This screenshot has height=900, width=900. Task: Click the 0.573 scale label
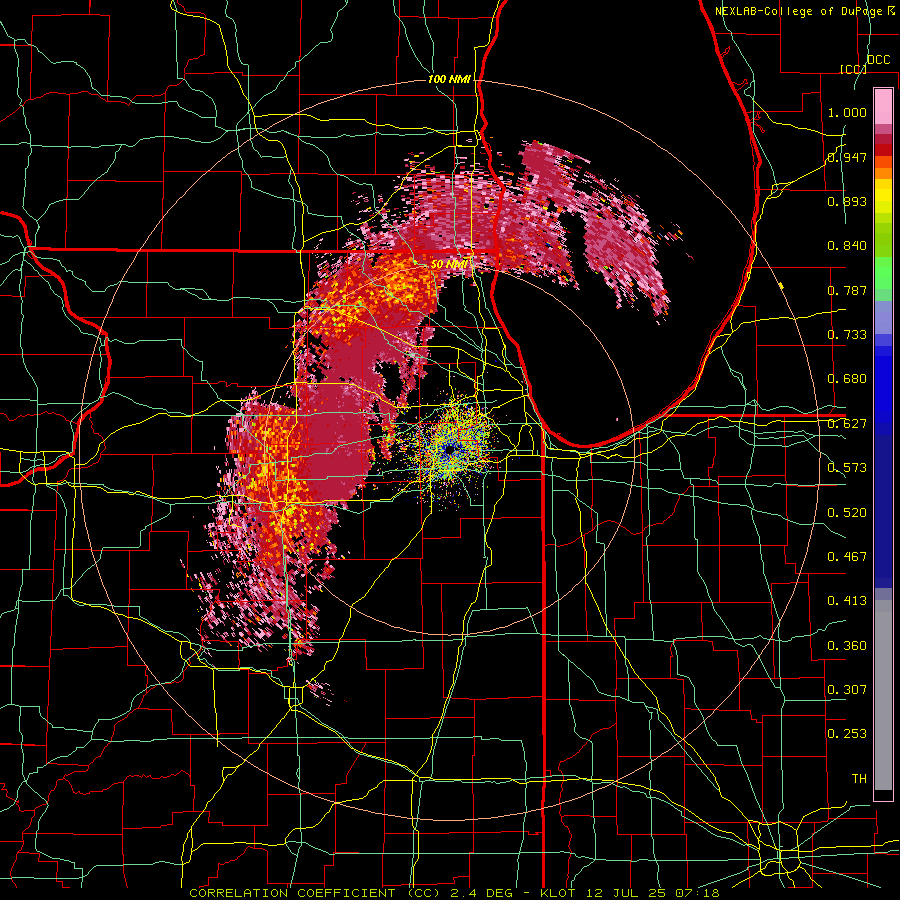(847, 468)
